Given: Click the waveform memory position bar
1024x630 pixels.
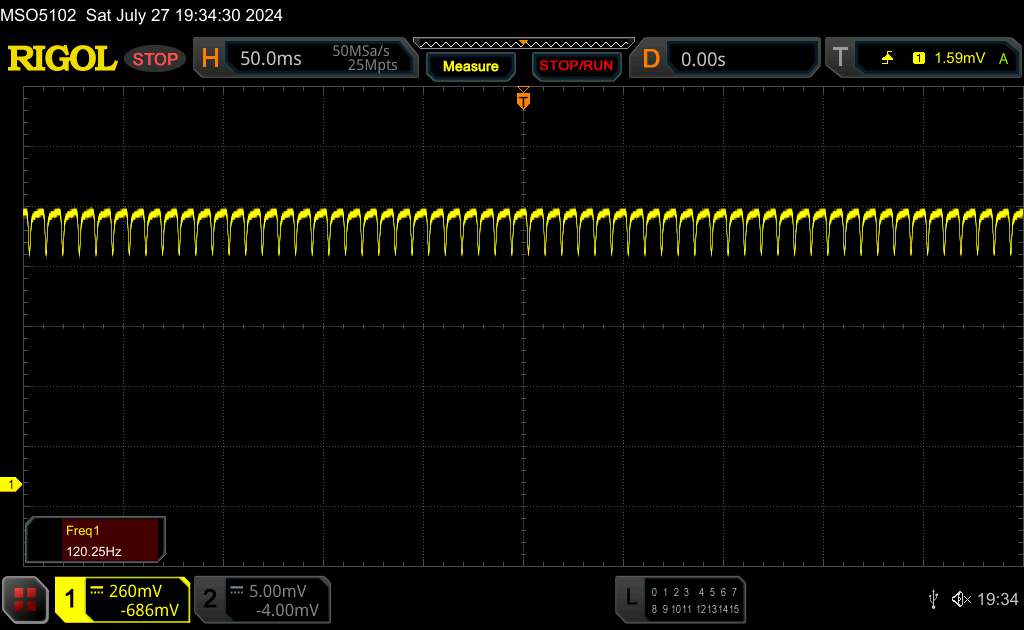Looking at the screenshot, I should [523, 43].
